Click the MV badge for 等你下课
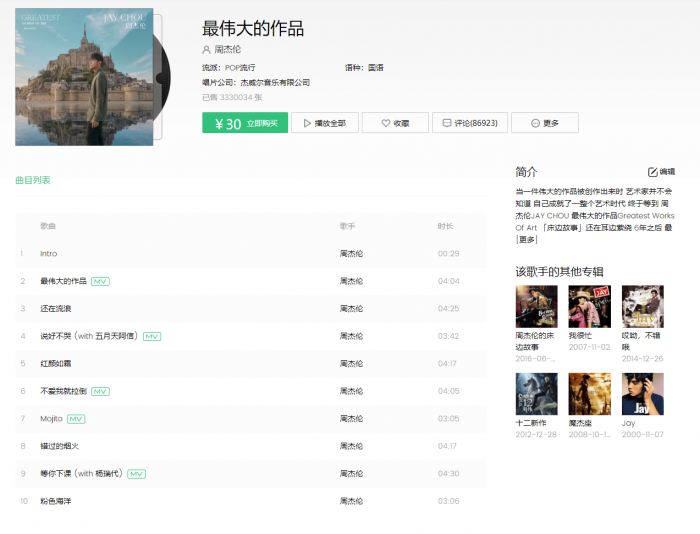The height and width of the screenshot is (534, 700). pos(137,473)
